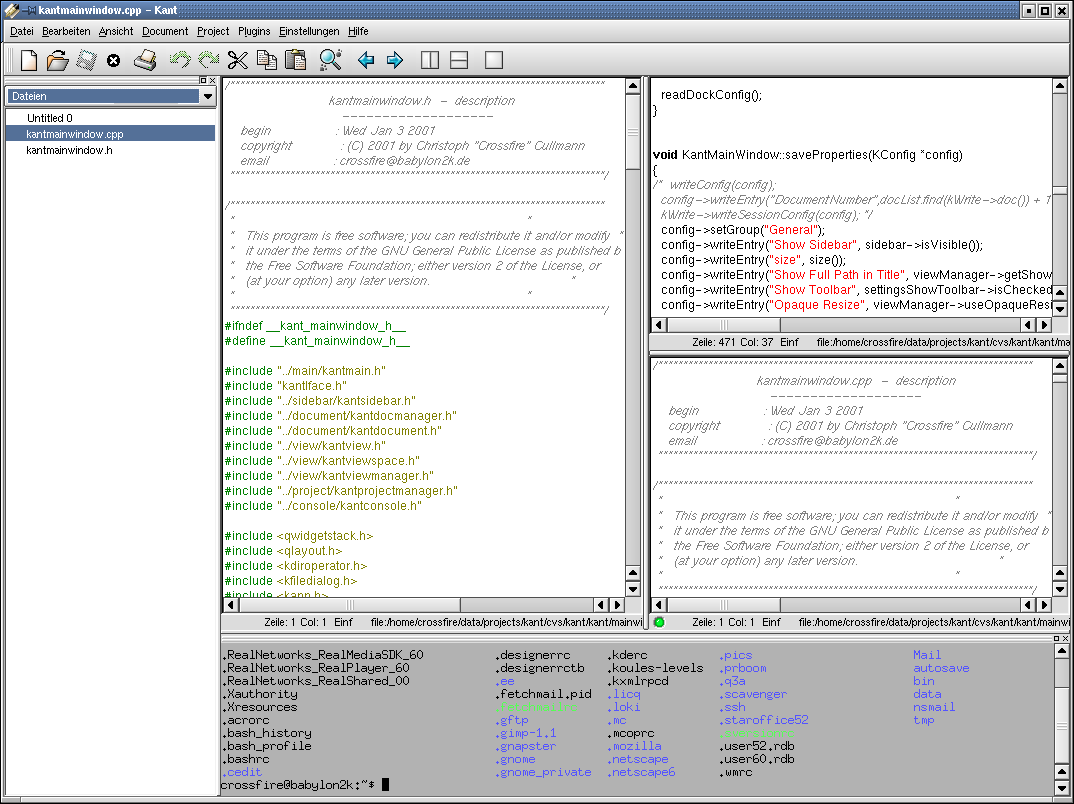Toggle floating for the console dock panel
This screenshot has height=804, width=1074.
[x=1054, y=638]
